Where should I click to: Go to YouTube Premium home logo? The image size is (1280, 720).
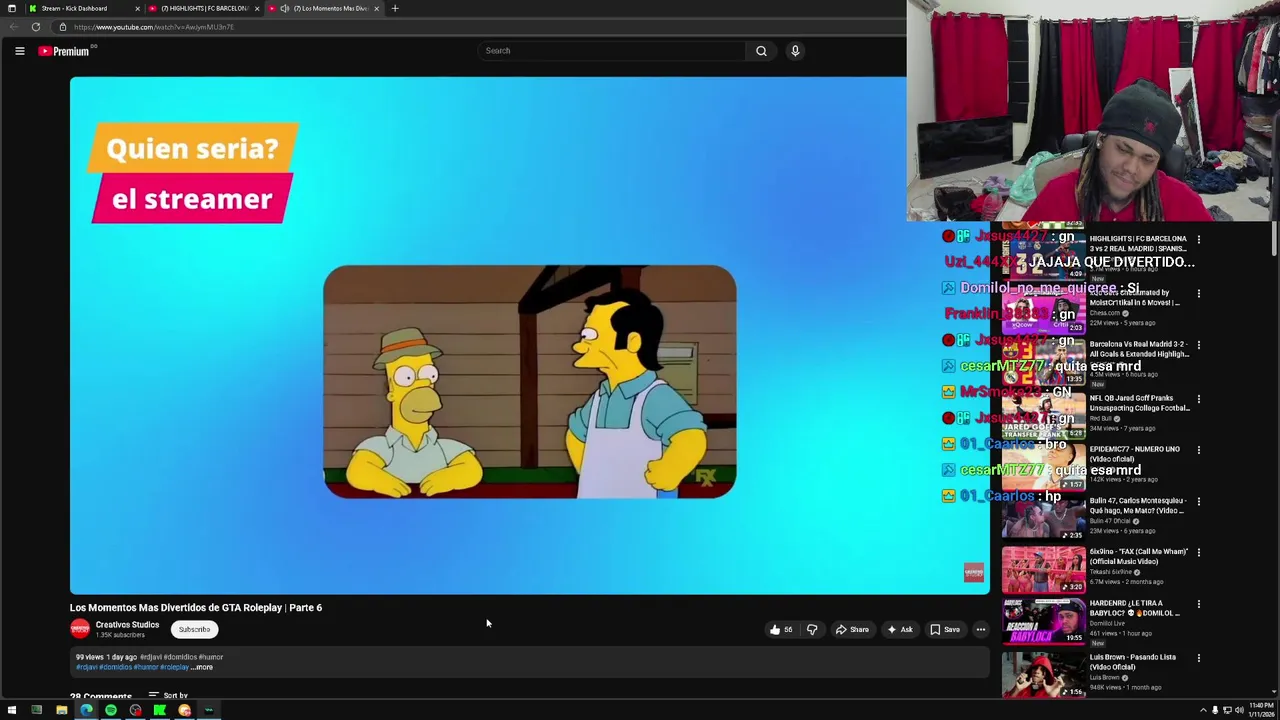point(66,51)
